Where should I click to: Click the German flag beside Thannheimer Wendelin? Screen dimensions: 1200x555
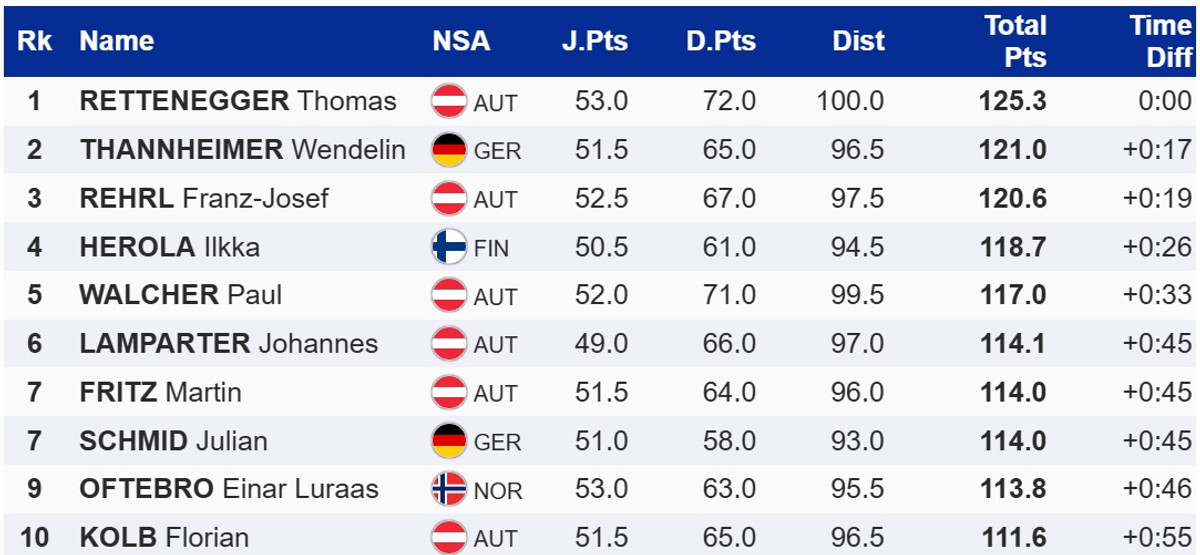(x=449, y=150)
